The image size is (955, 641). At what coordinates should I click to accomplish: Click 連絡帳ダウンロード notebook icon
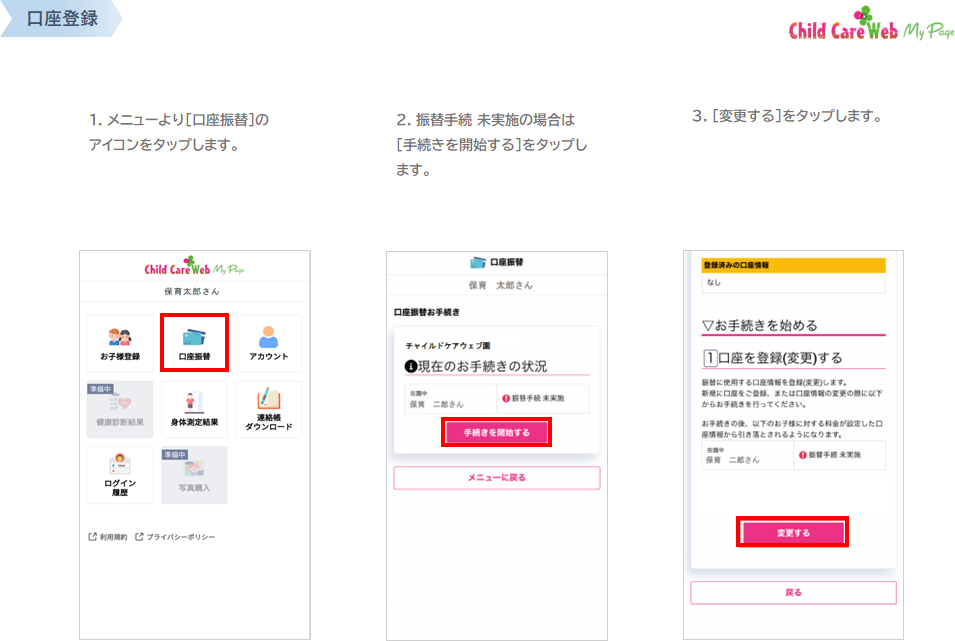coord(268,410)
